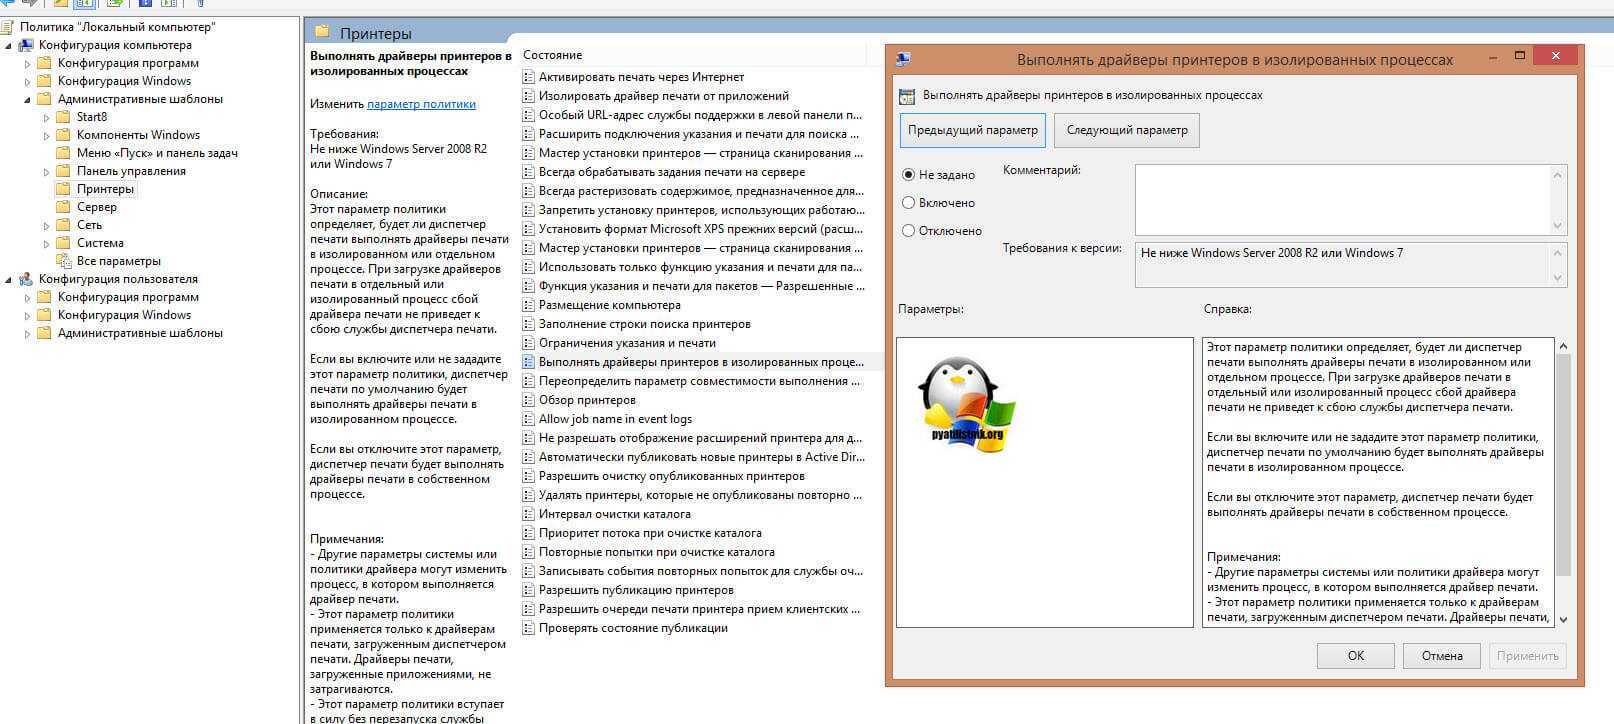
Task: Select the Отключено radio button
Action: (908, 231)
